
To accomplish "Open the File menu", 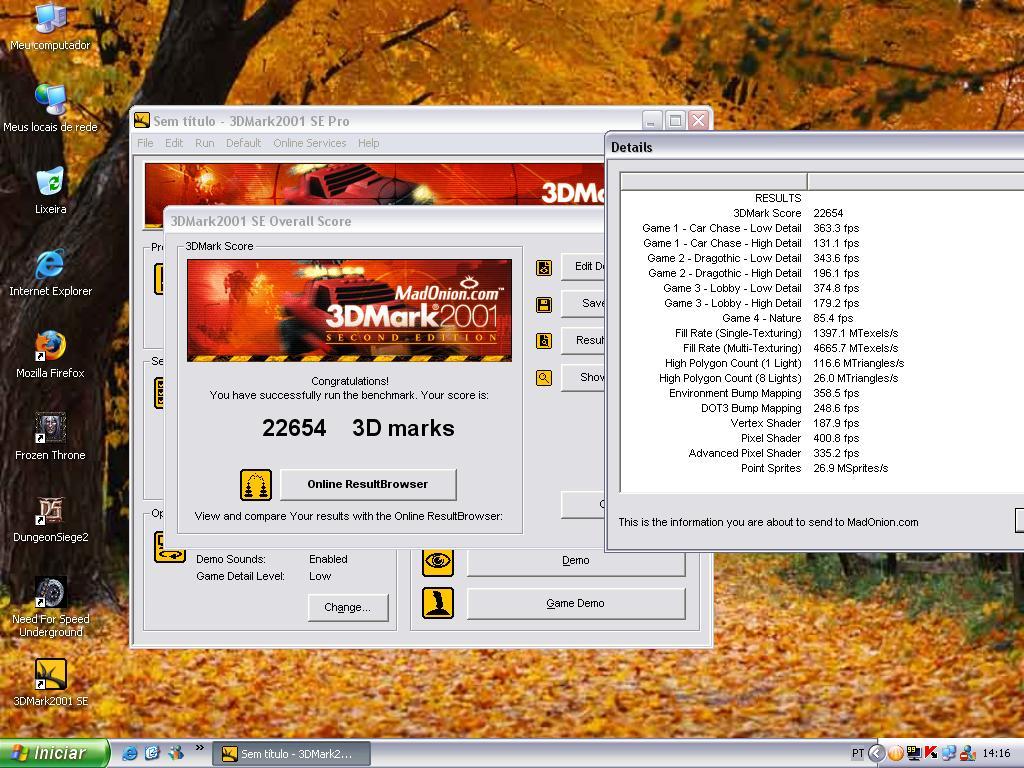I will click(x=145, y=143).
